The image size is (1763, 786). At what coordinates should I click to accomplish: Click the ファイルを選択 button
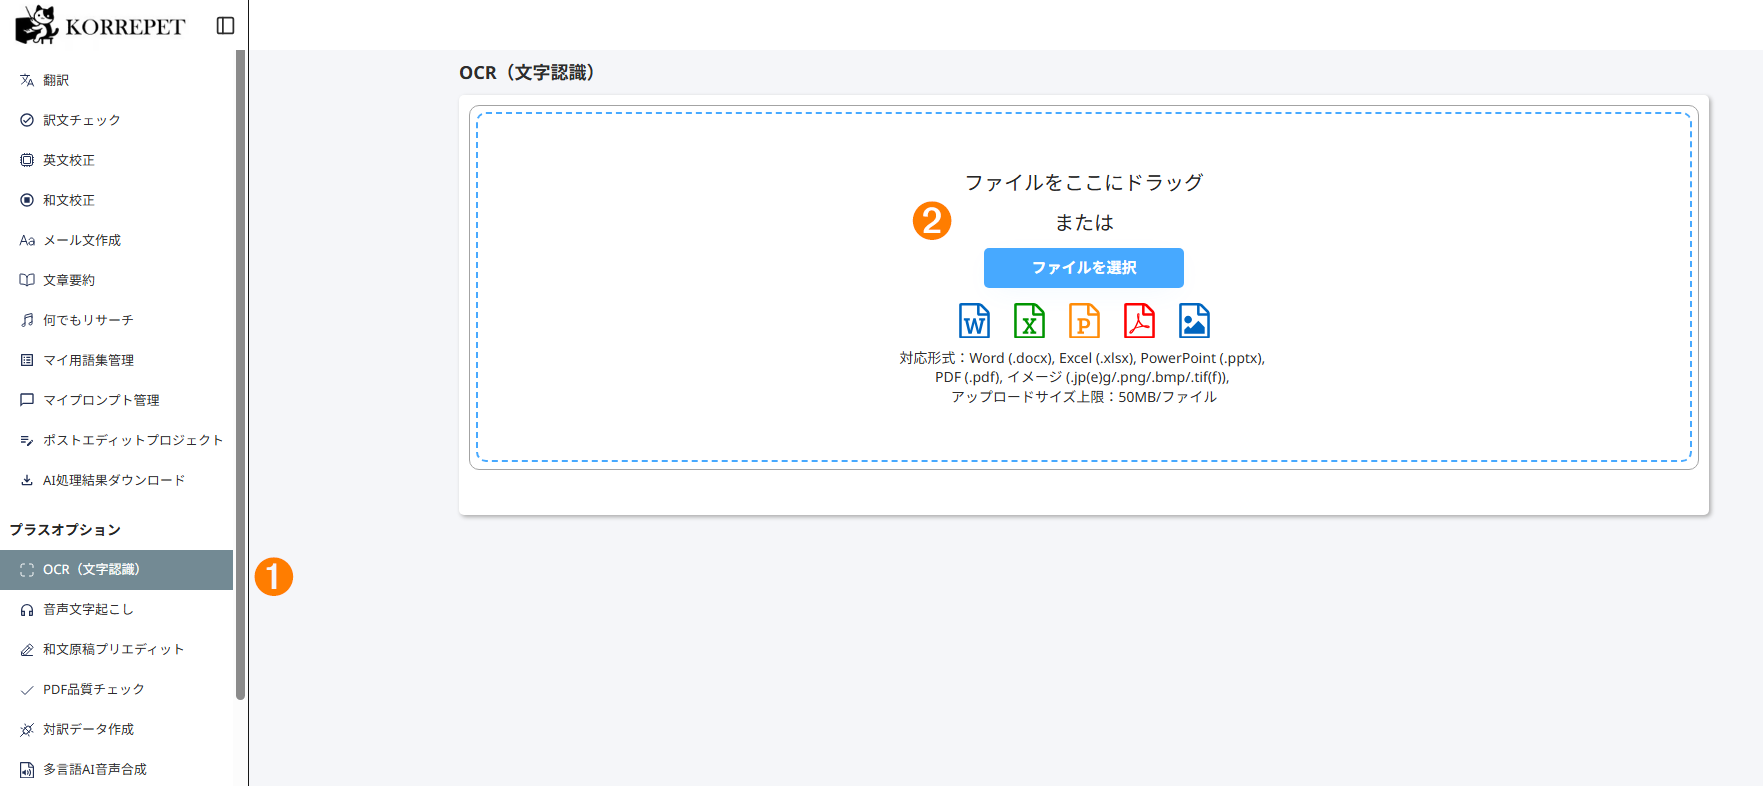pos(1084,268)
